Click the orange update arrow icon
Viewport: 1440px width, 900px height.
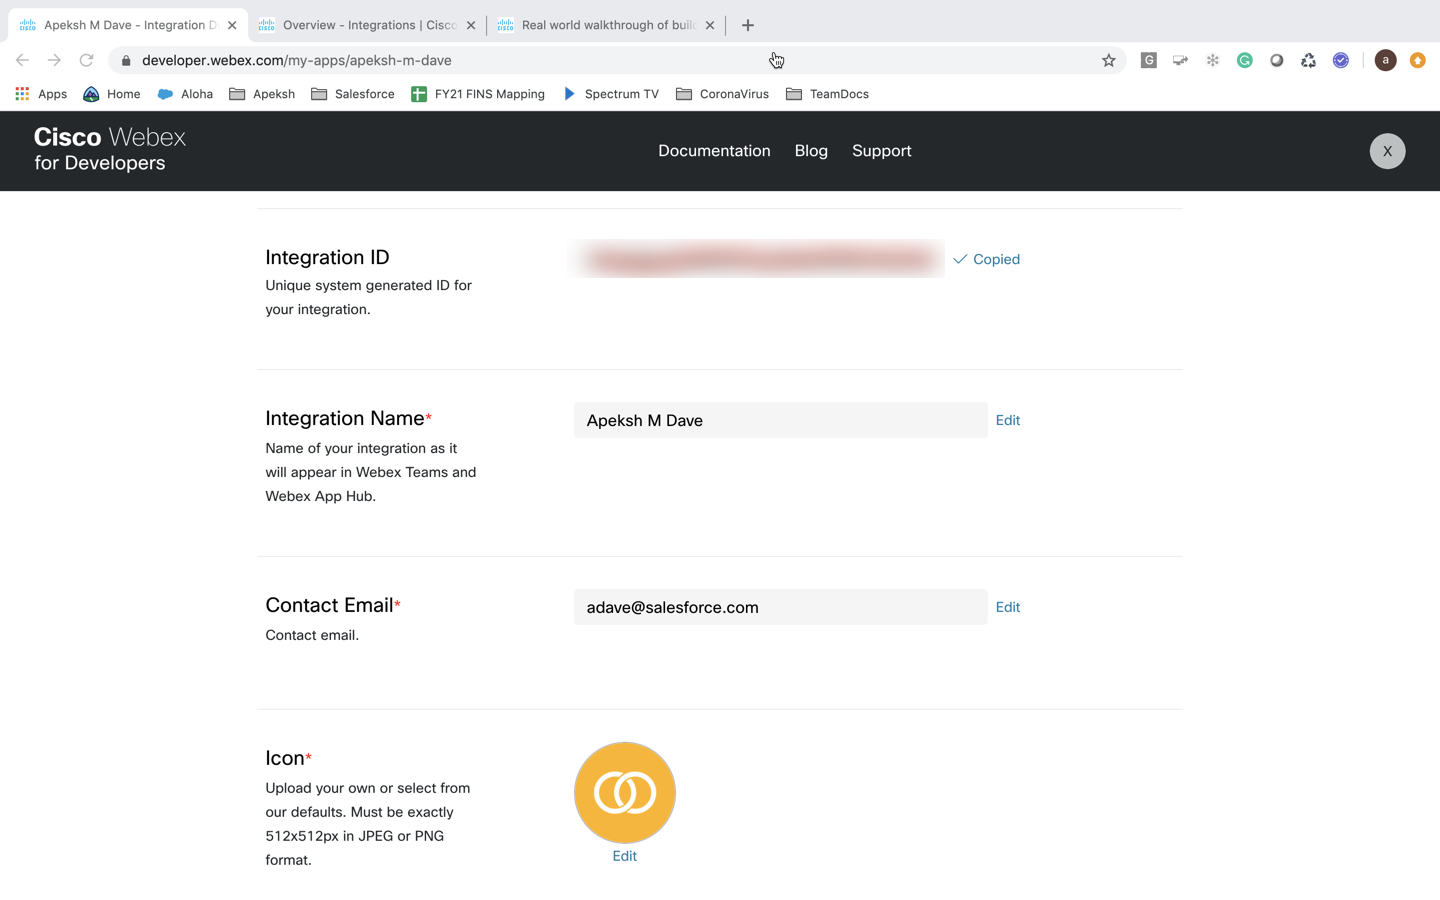1418,60
